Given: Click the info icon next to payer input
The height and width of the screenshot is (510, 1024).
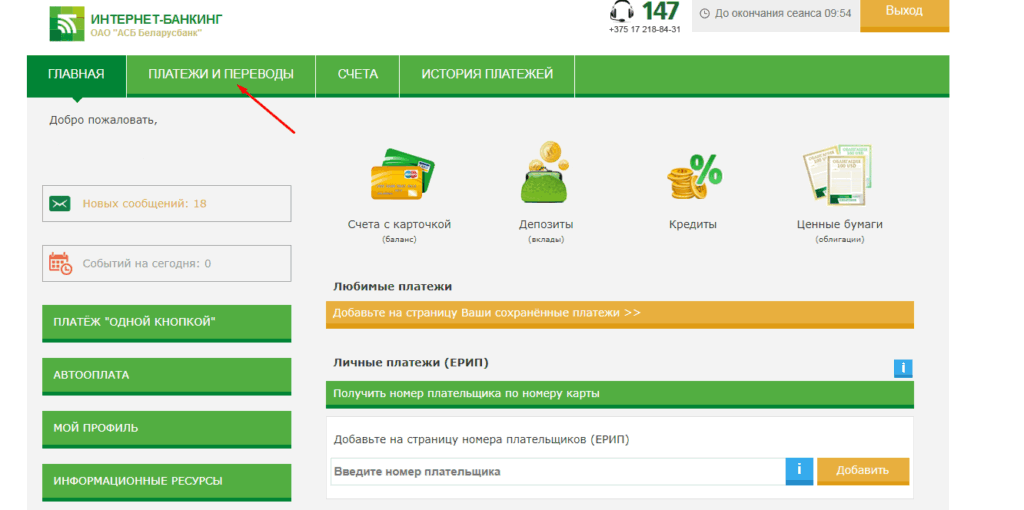Looking at the screenshot, I should click(799, 471).
